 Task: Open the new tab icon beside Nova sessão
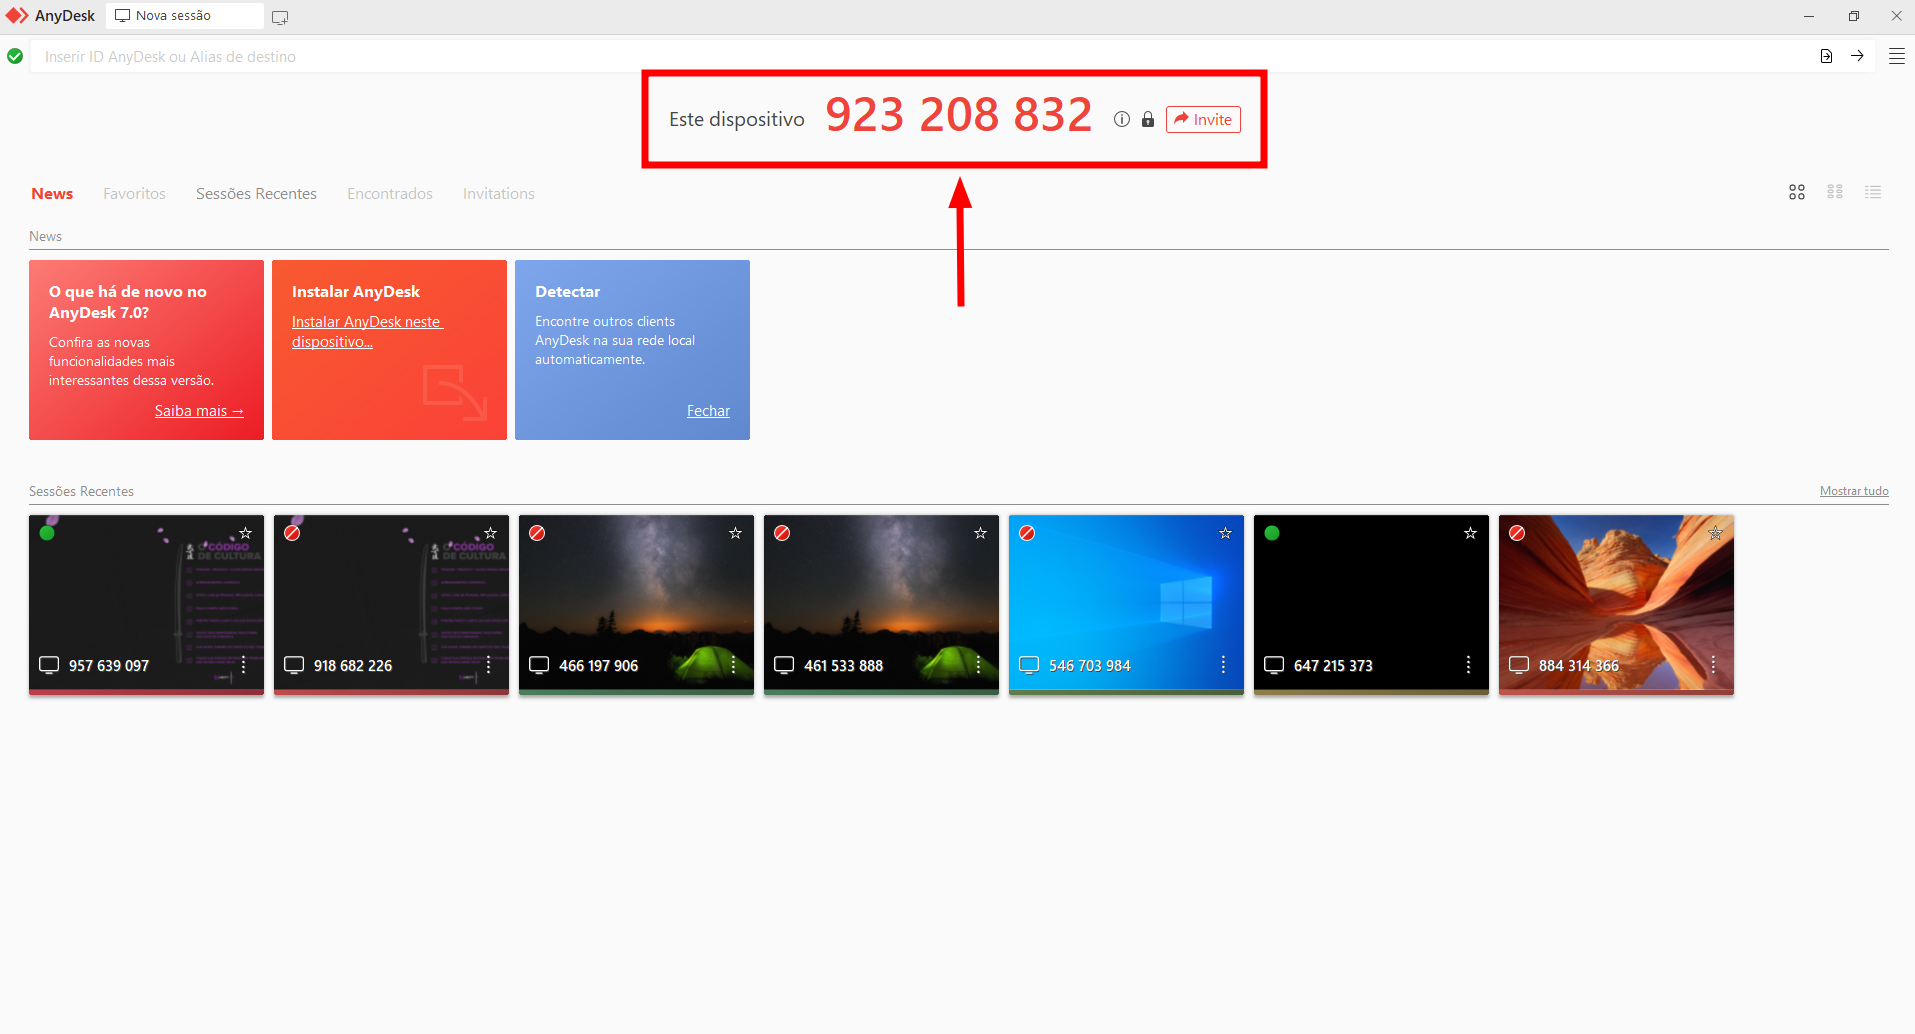click(x=280, y=17)
